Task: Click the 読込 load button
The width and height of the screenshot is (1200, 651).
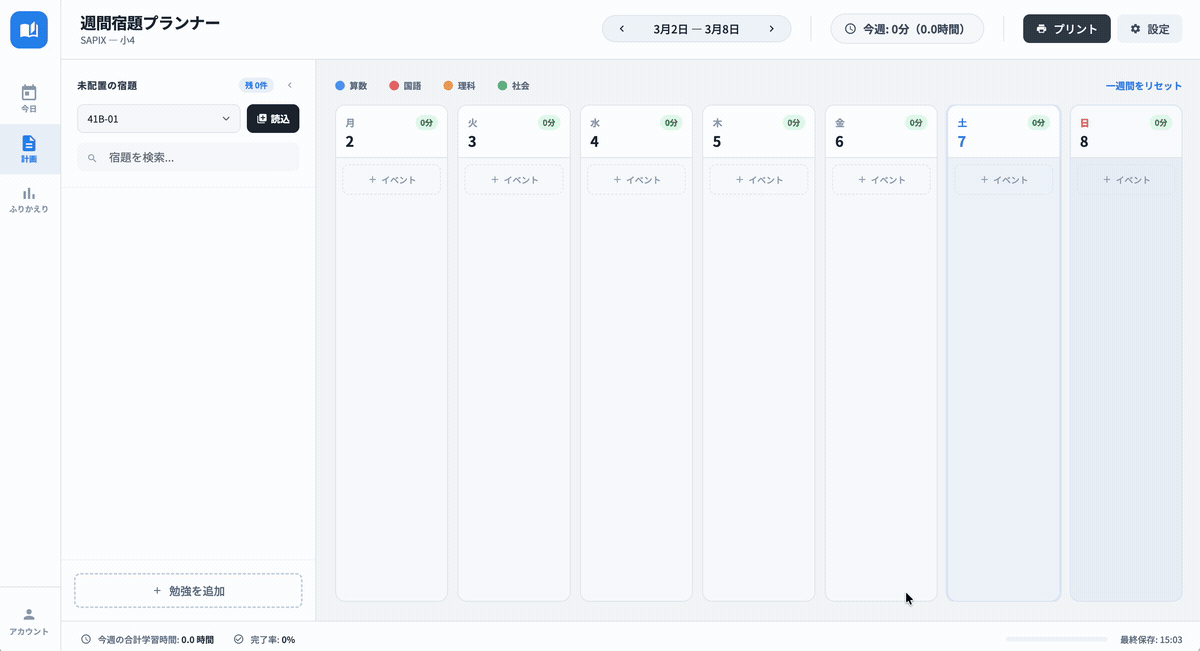Action: [273, 119]
